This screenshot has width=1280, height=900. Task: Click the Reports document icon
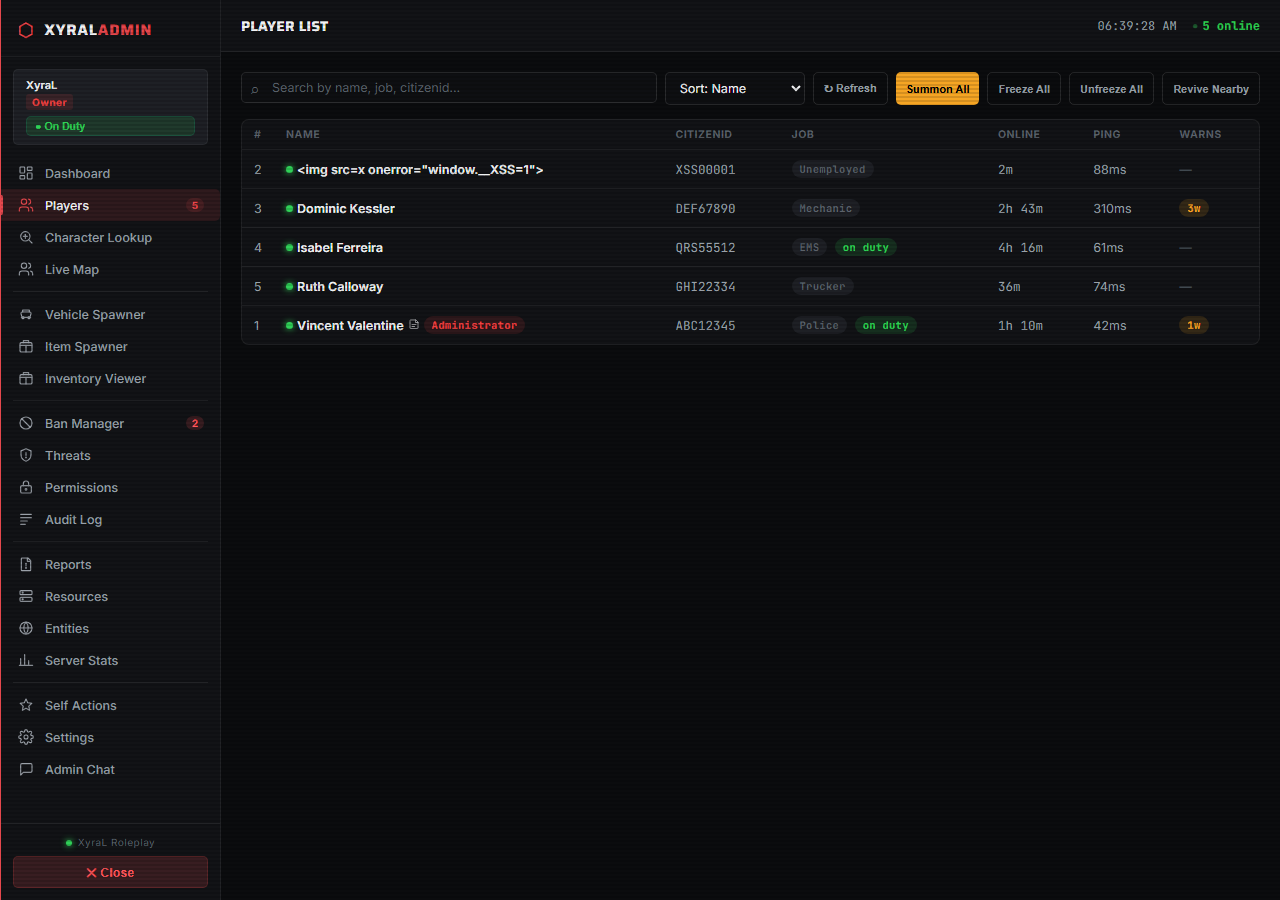coord(26,564)
